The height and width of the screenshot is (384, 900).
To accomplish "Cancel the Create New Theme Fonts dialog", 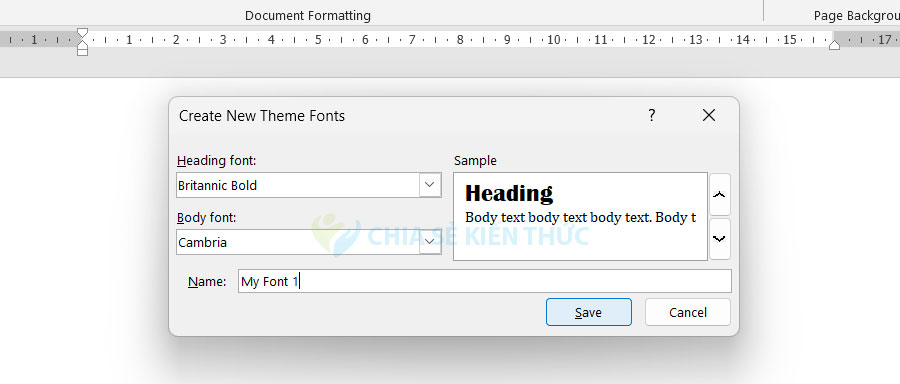I will (x=688, y=312).
